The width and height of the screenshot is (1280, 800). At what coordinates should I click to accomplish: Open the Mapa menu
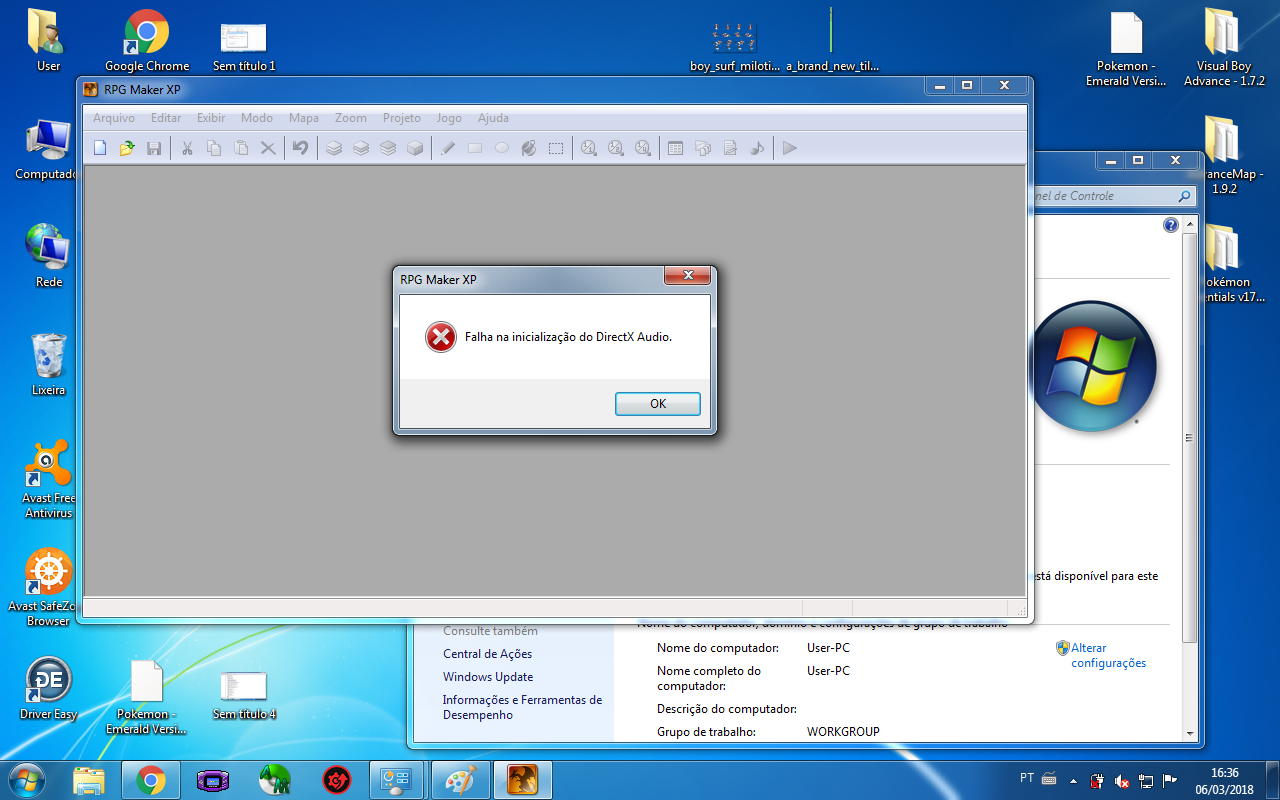coord(304,118)
